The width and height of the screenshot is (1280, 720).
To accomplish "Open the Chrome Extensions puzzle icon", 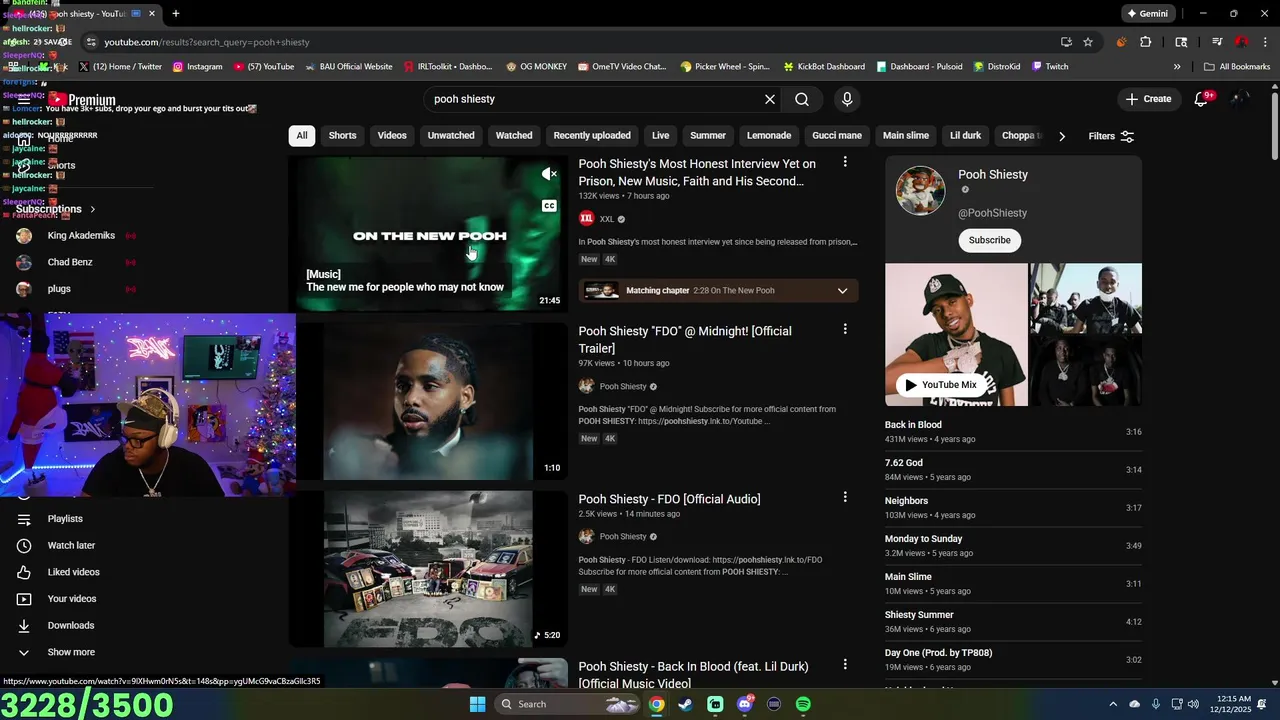I will coord(1146,42).
